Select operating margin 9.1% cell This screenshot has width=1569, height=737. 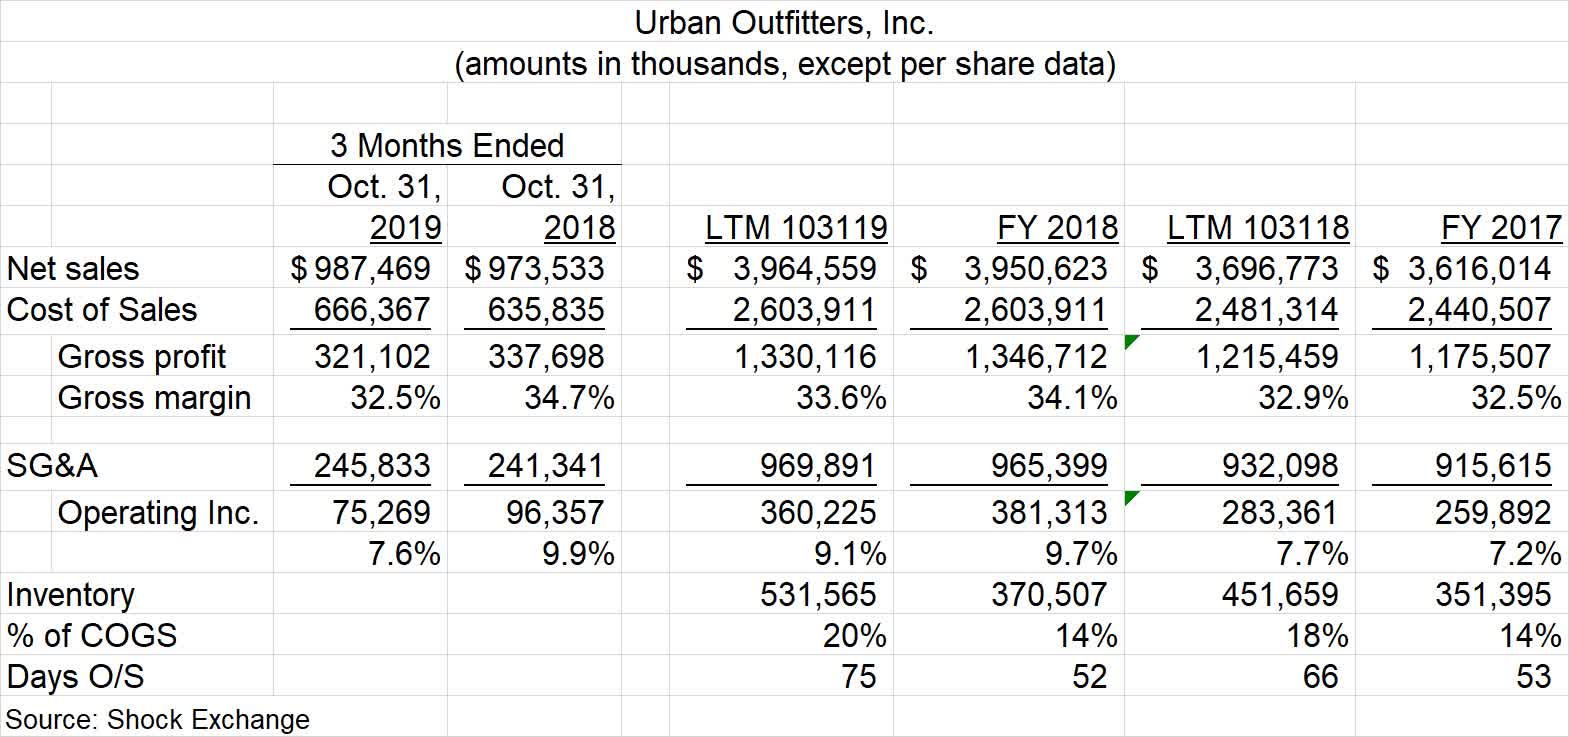point(850,554)
